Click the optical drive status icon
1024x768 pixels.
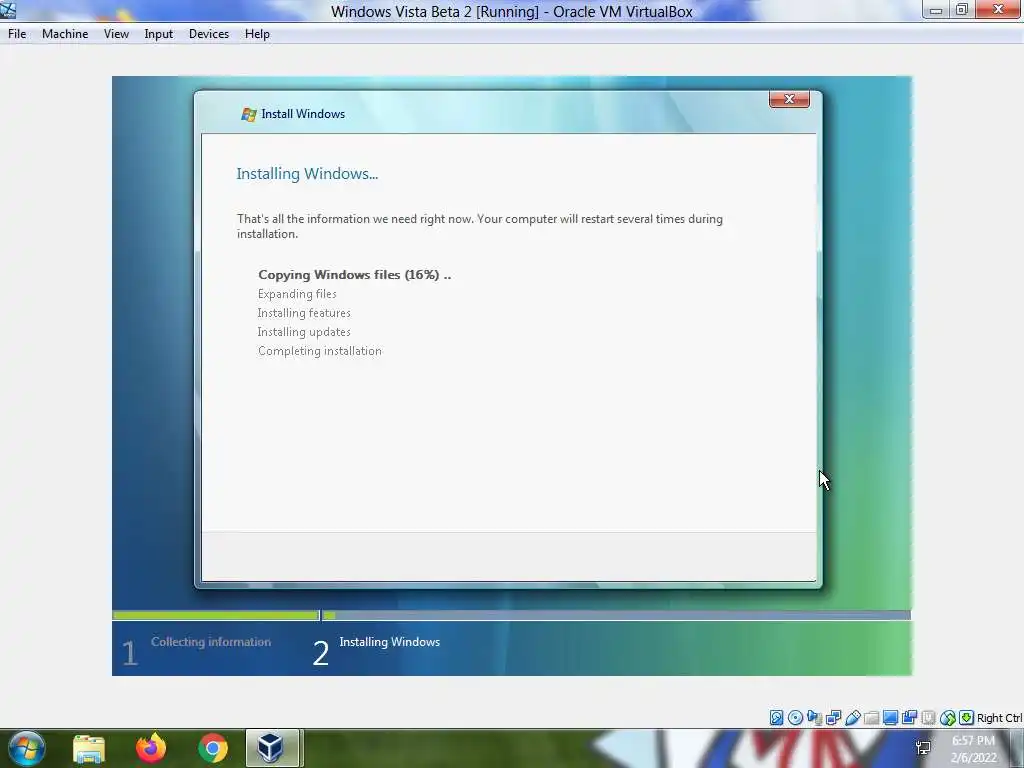click(795, 718)
